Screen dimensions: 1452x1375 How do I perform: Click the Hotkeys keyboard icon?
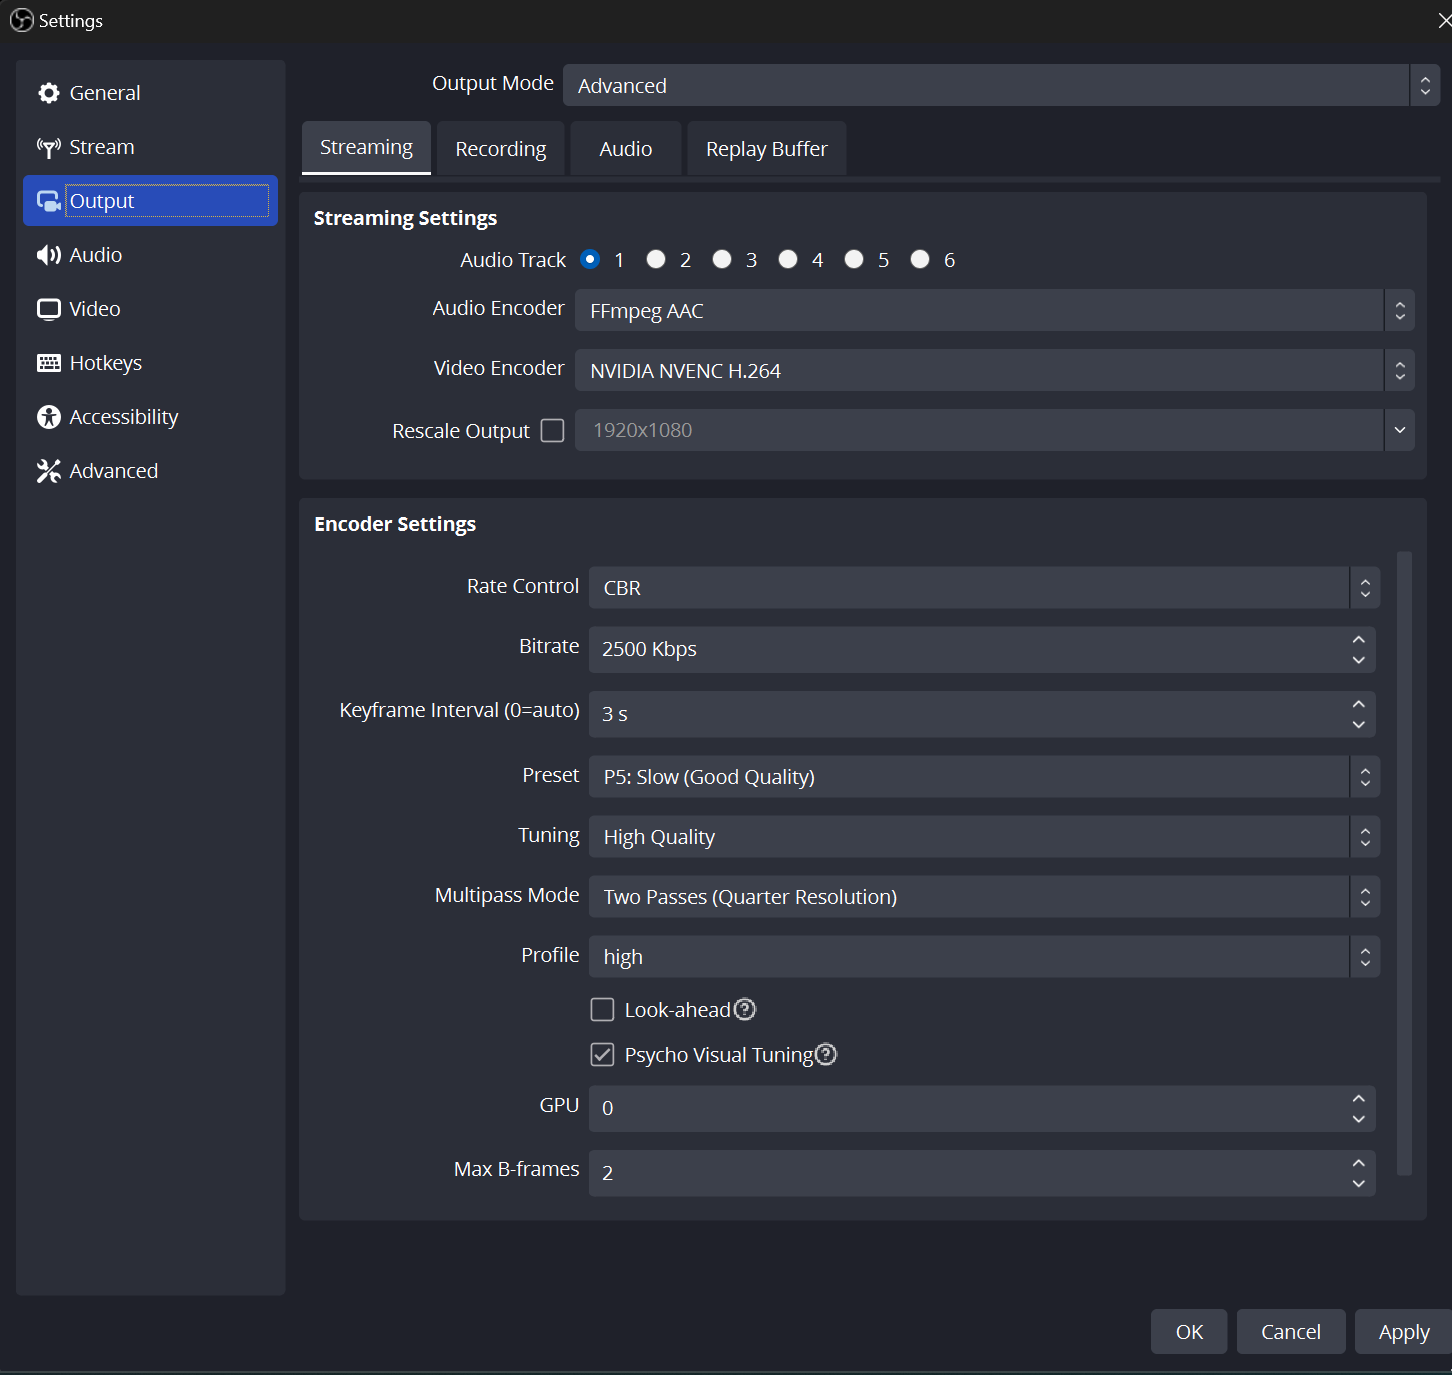coord(49,363)
